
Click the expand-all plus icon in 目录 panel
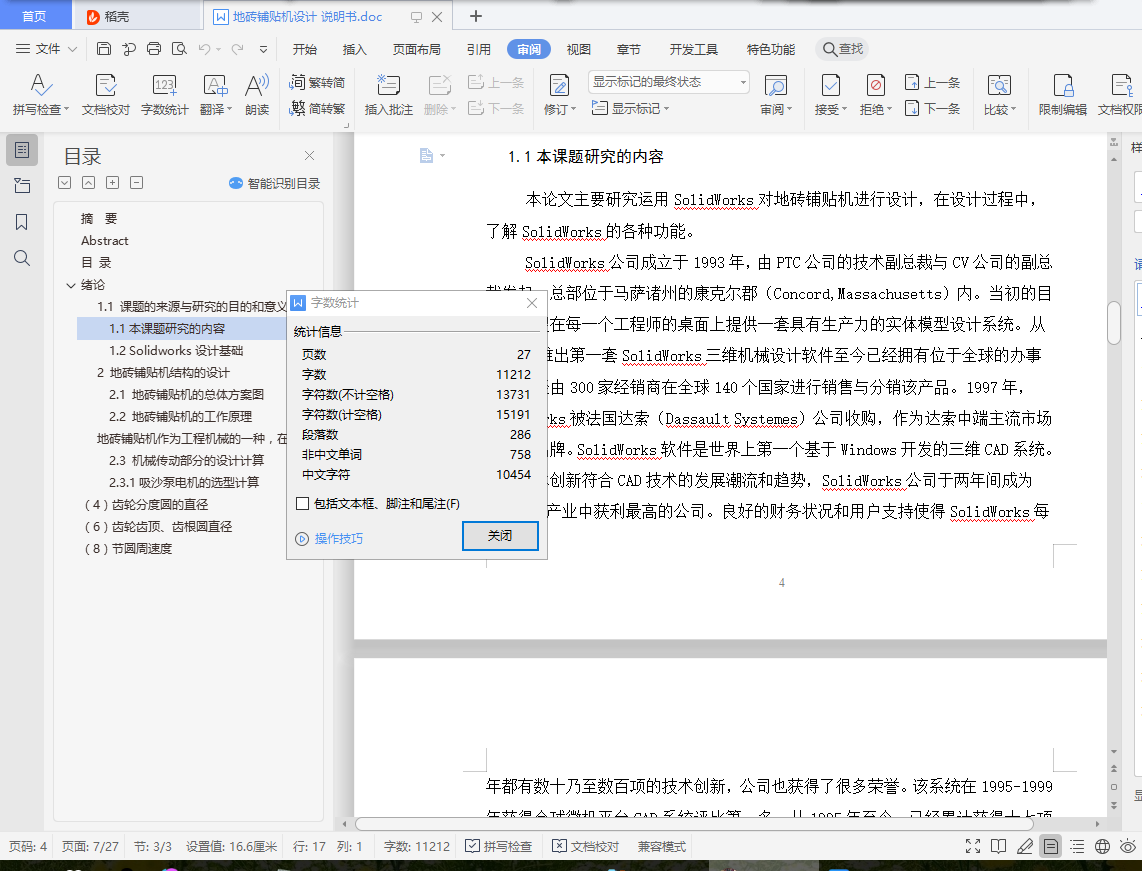[x=112, y=183]
